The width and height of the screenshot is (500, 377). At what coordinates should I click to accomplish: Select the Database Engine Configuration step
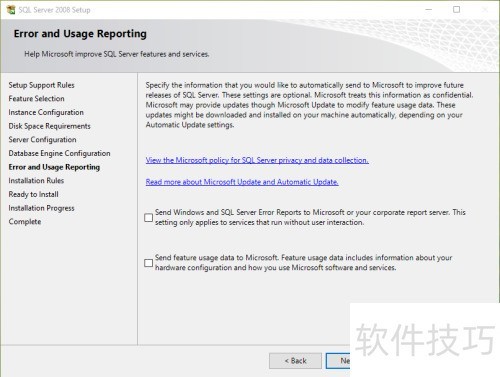point(59,153)
